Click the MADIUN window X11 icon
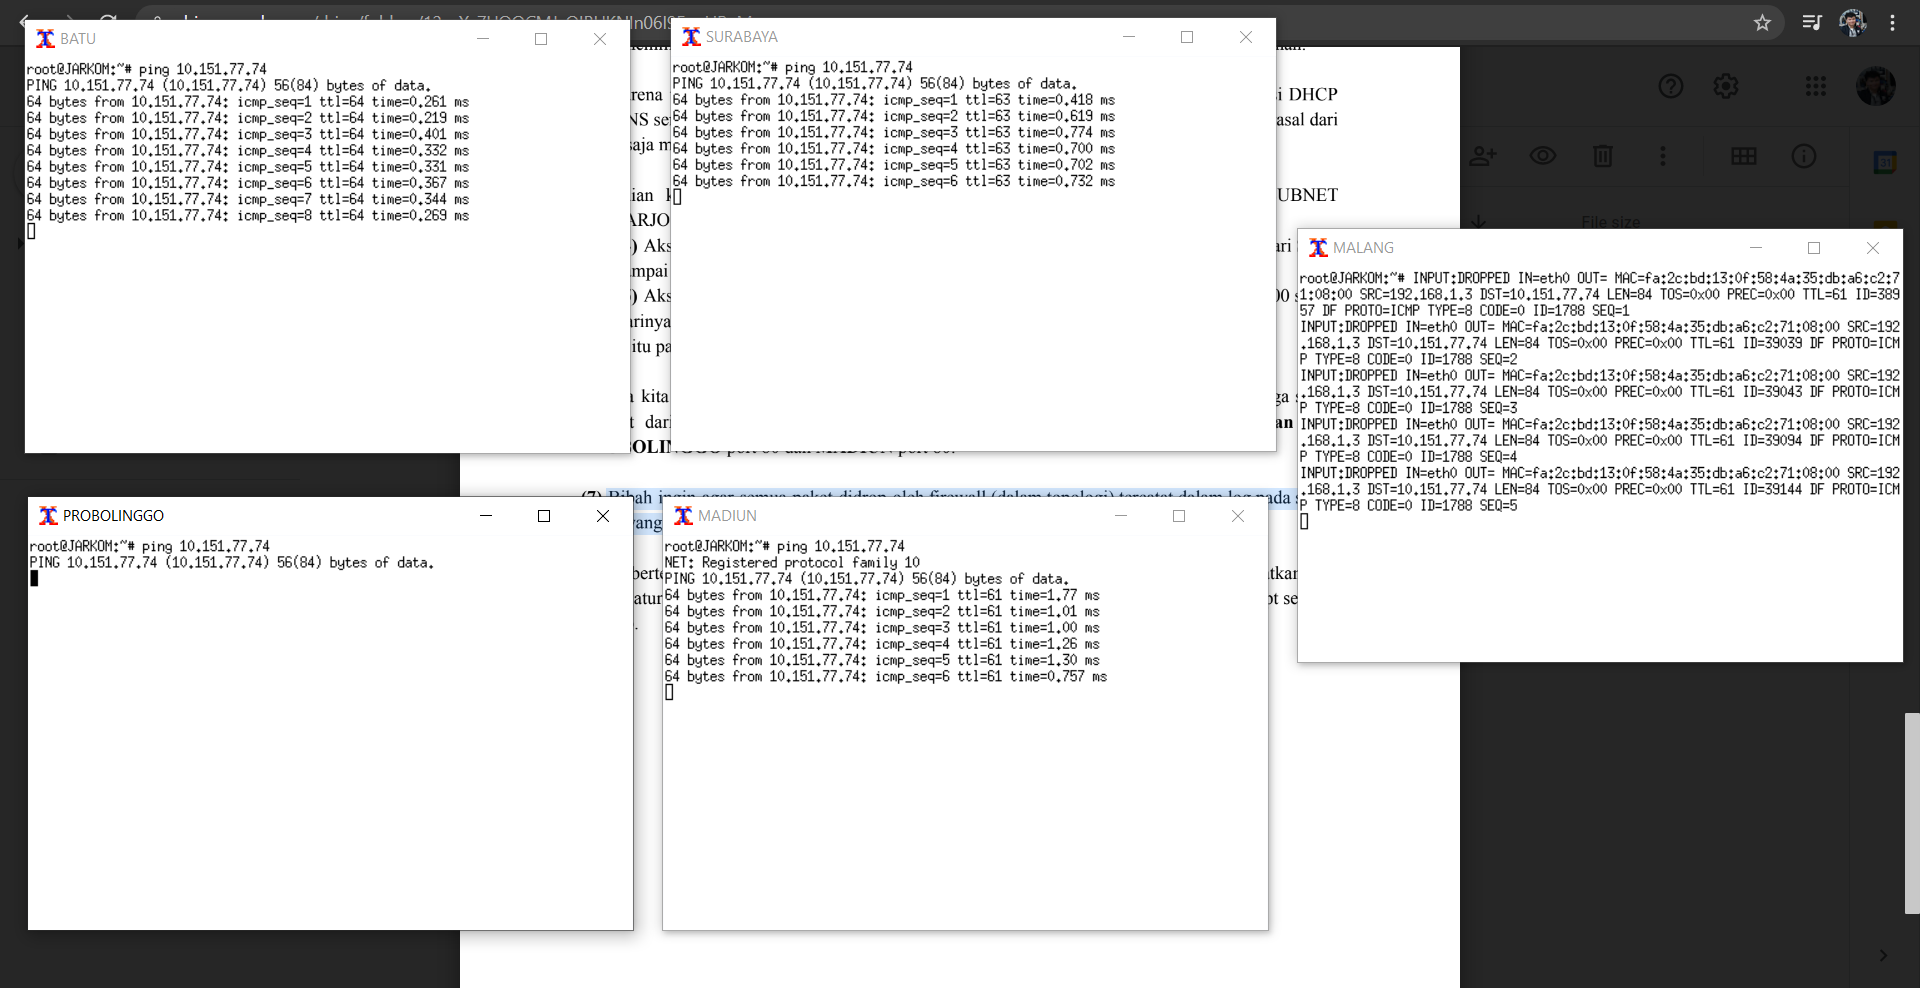This screenshot has width=1920, height=988. [x=683, y=516]
